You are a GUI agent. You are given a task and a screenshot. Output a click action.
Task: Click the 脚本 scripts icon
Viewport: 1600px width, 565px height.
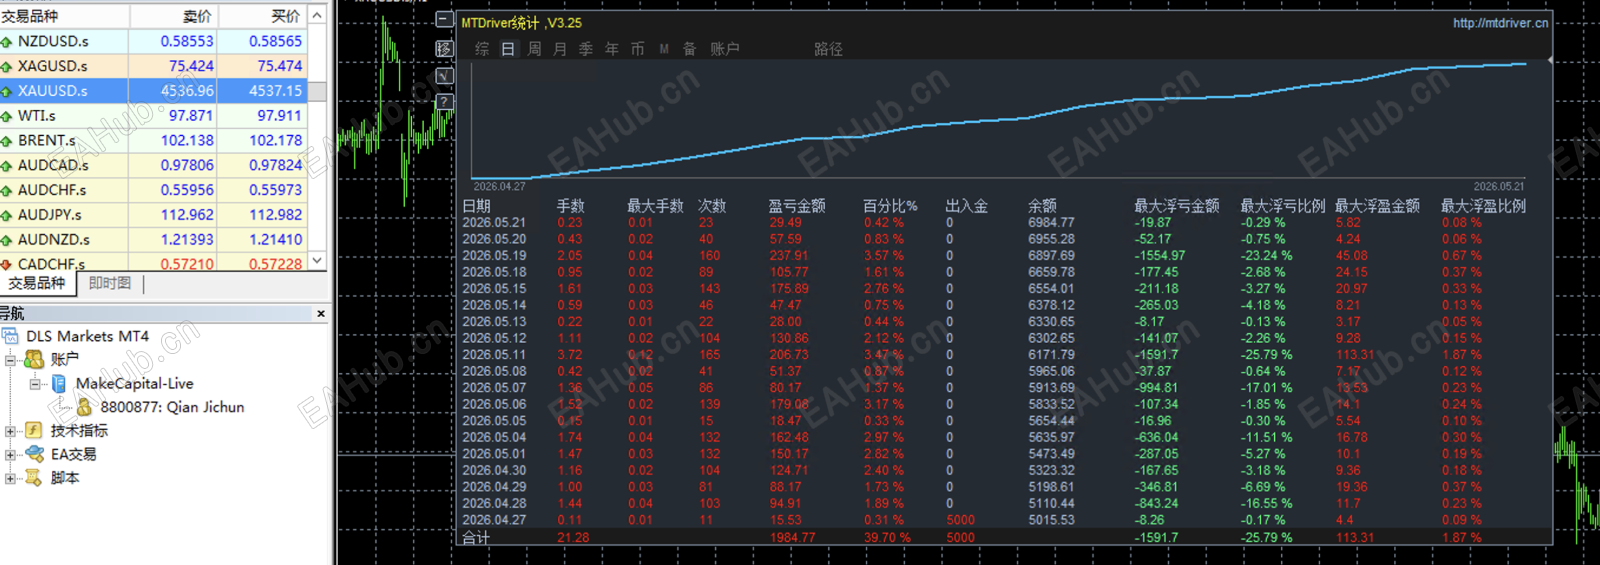(x=34, y=478)
